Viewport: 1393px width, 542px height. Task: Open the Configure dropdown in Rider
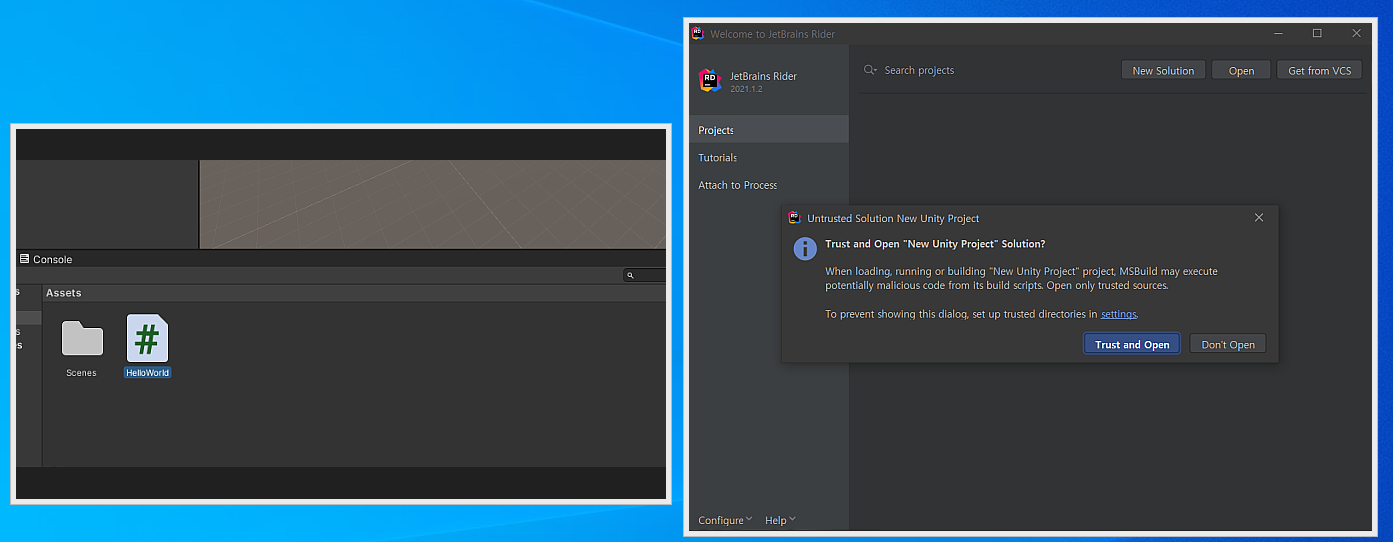tap(725, 520)
